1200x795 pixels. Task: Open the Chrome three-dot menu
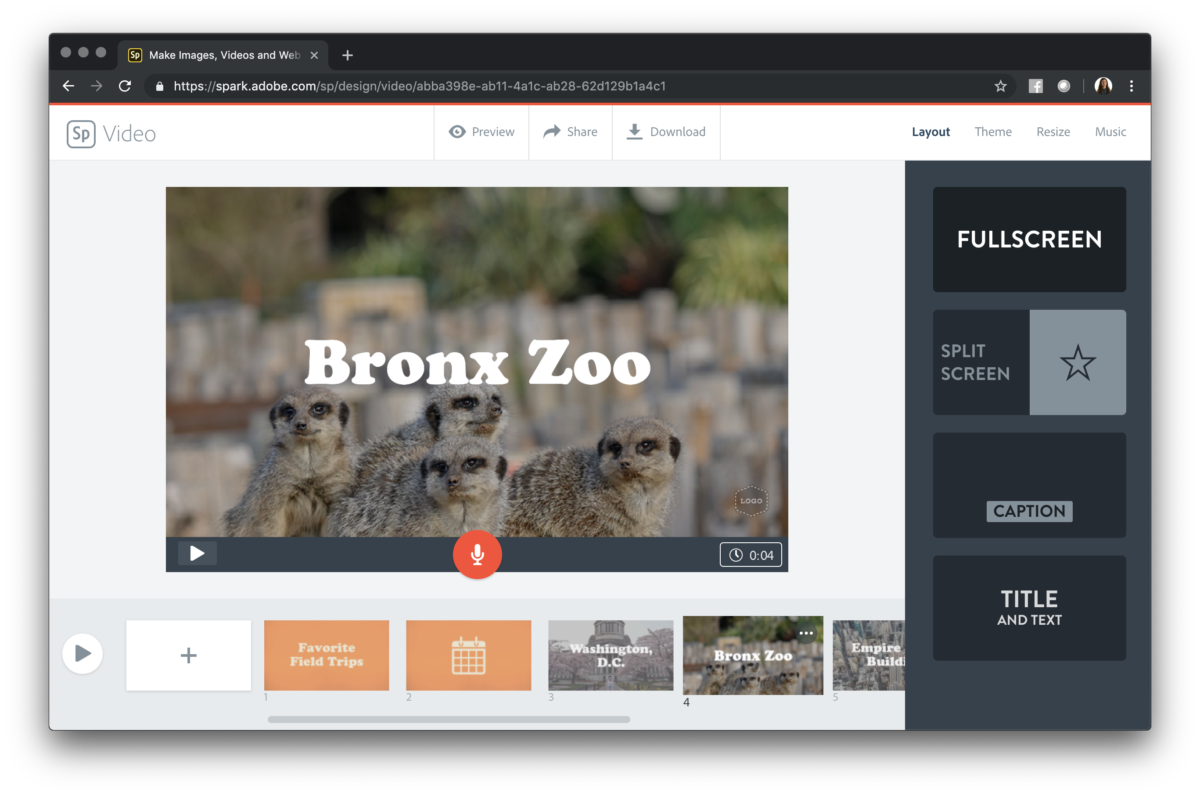(x=1132, y=86)
